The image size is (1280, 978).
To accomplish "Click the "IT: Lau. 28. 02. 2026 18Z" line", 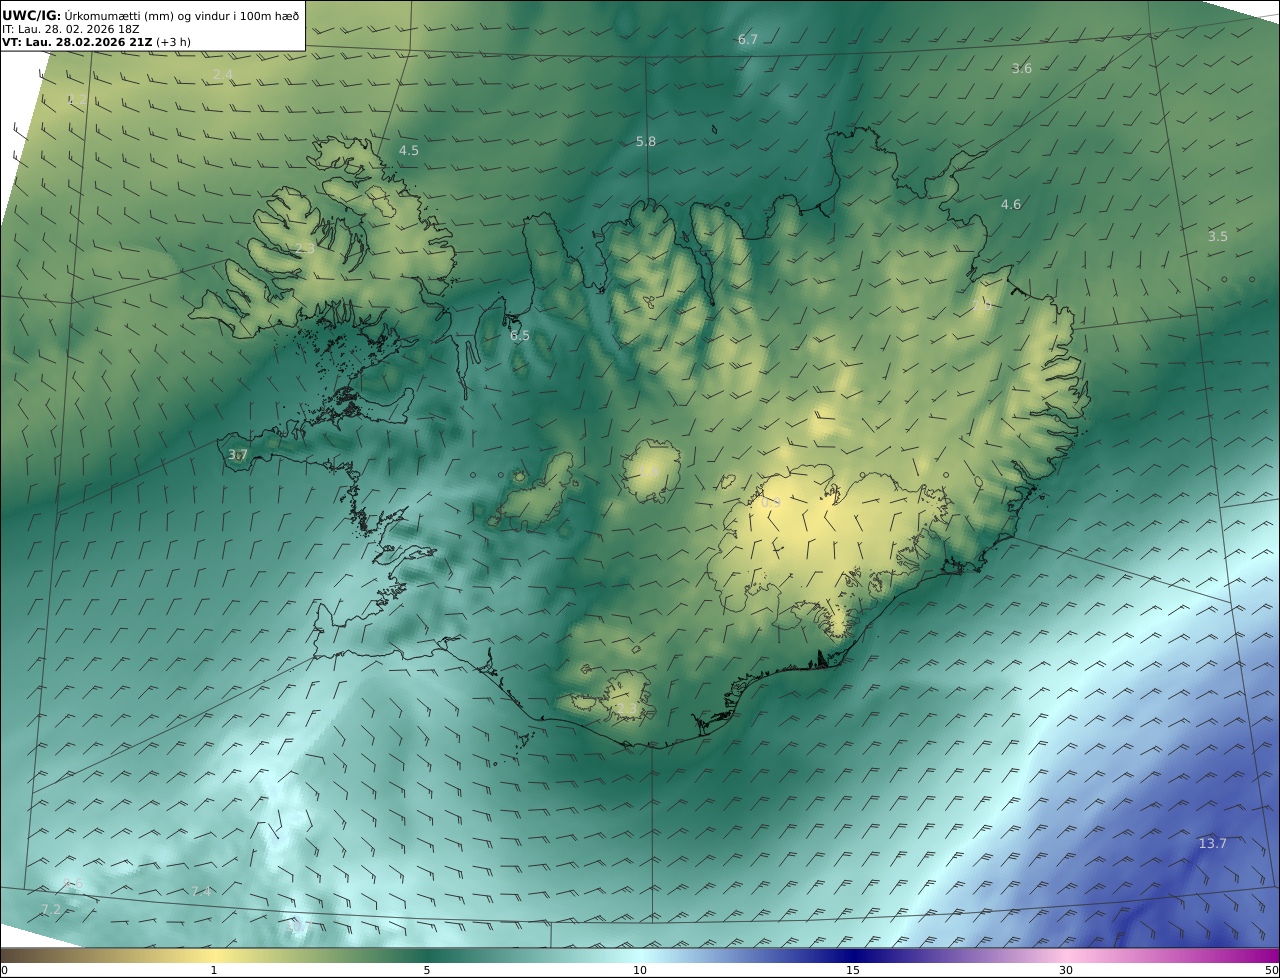I will point(70,29).
